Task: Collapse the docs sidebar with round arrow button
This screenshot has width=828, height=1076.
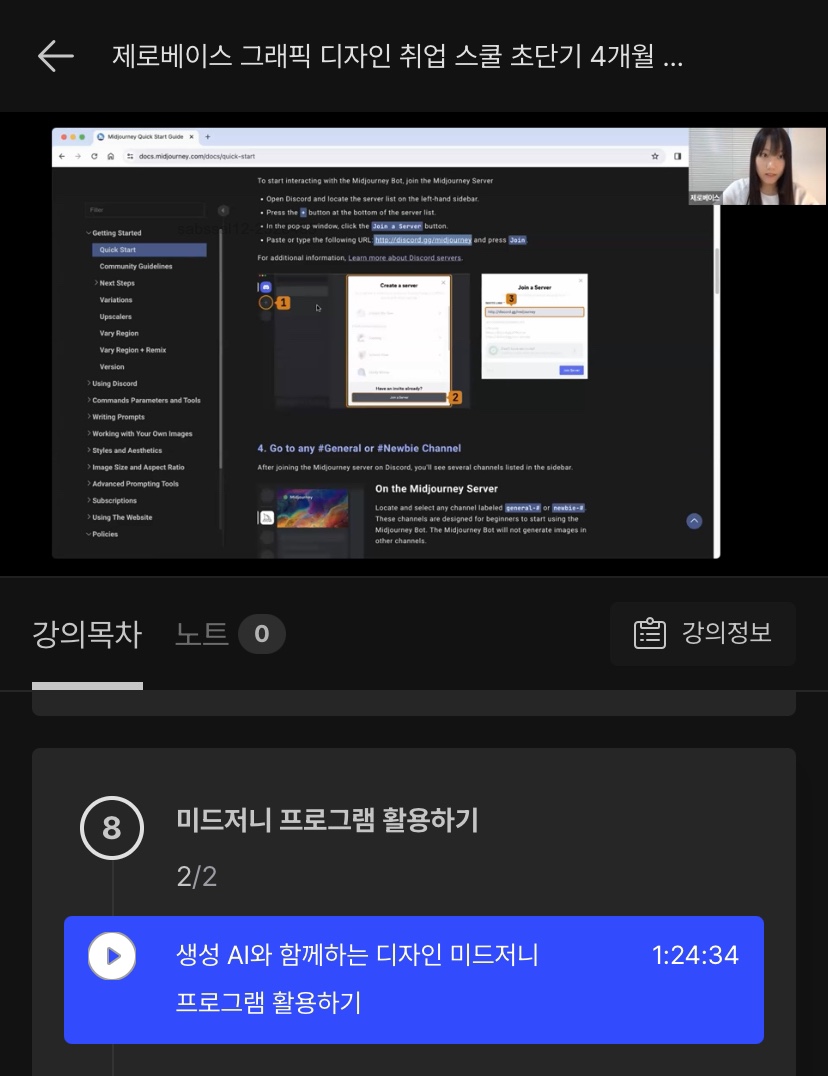Action: (223, 210)
